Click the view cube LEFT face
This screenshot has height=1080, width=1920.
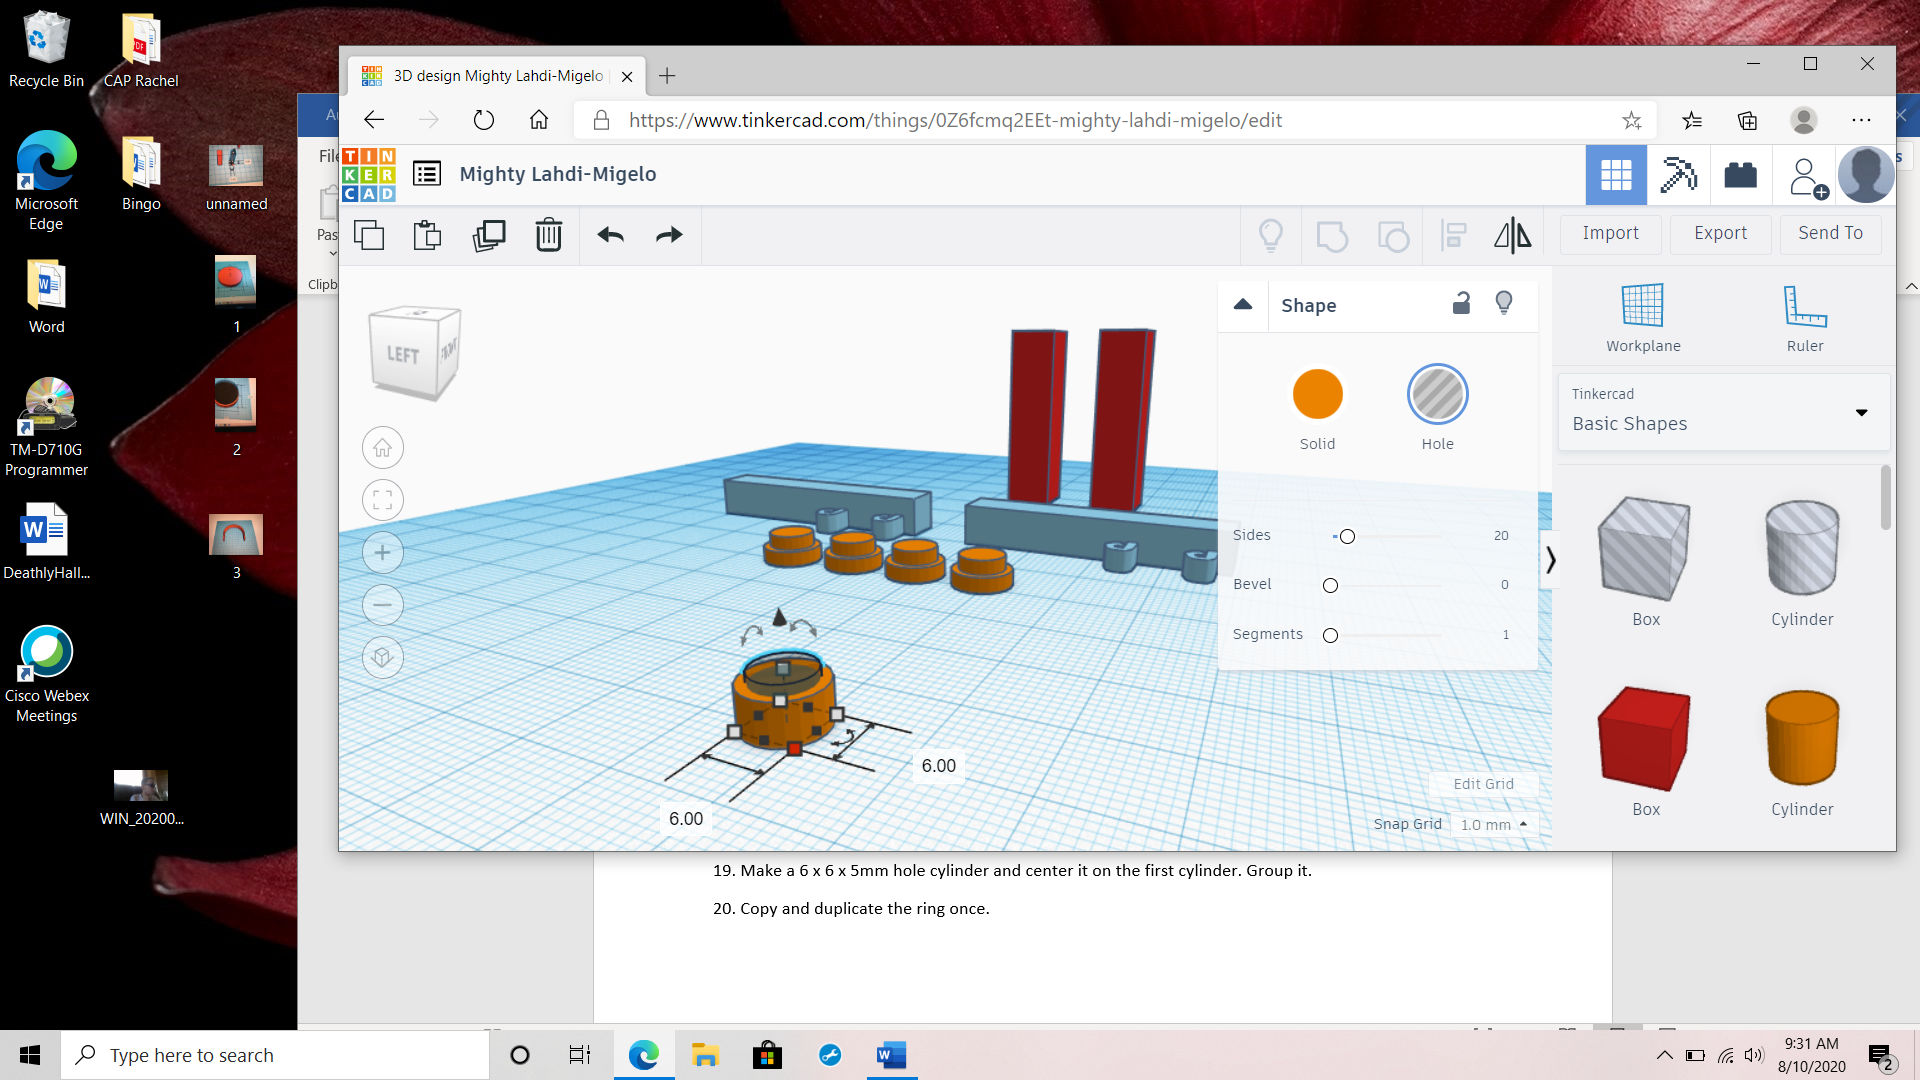coord(402,355)
